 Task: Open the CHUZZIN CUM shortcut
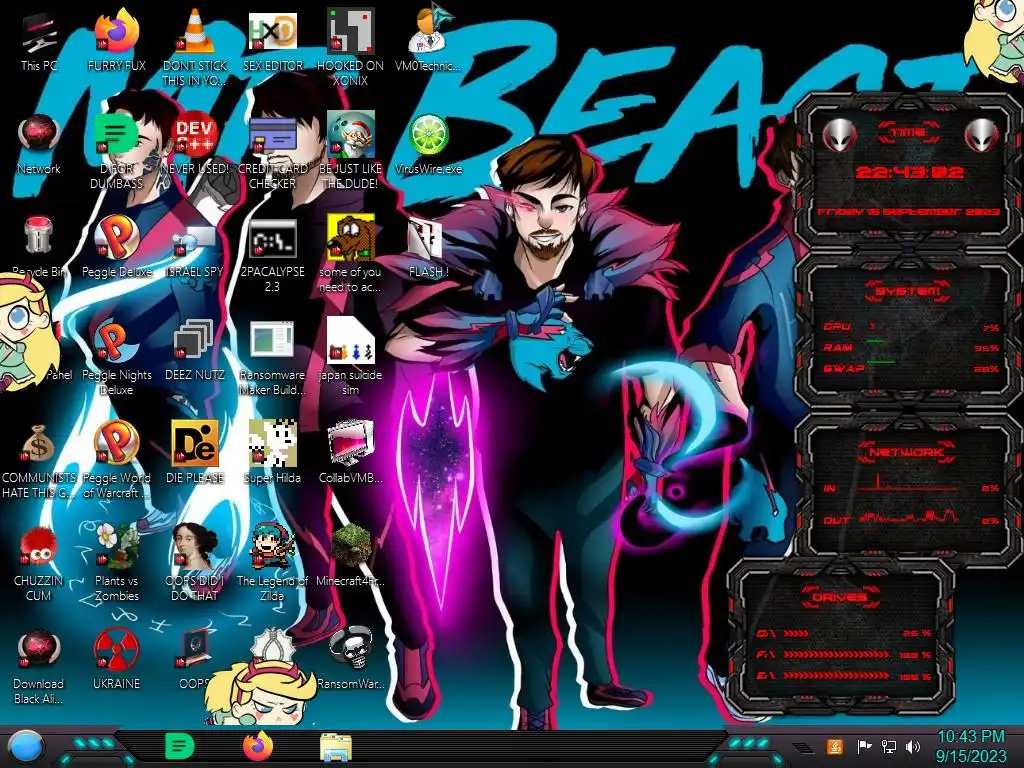39,563
